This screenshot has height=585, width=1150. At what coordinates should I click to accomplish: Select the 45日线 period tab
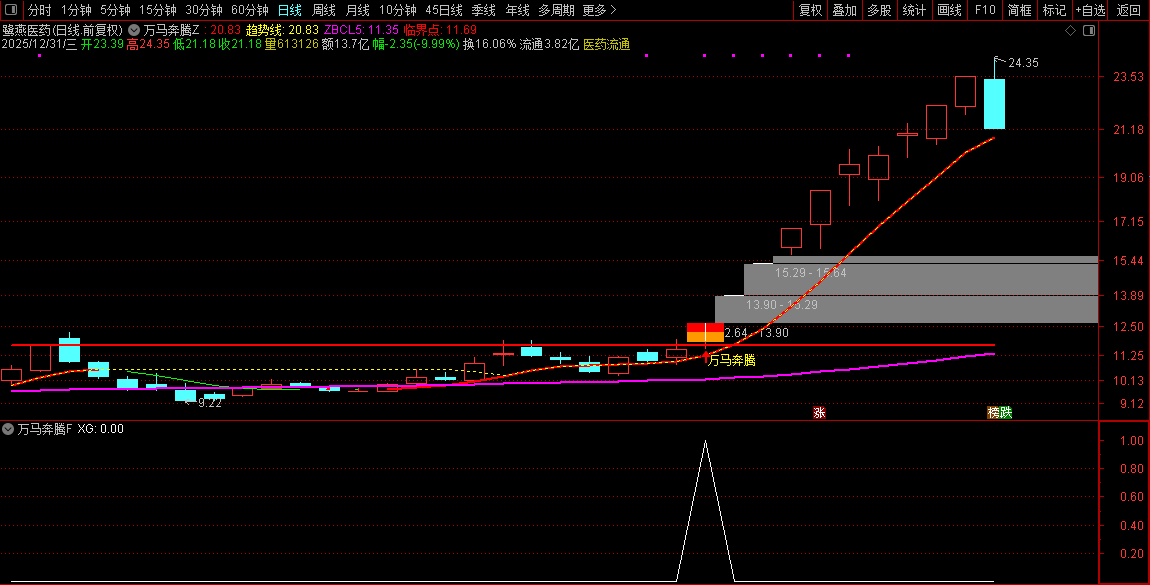(444, 10)
